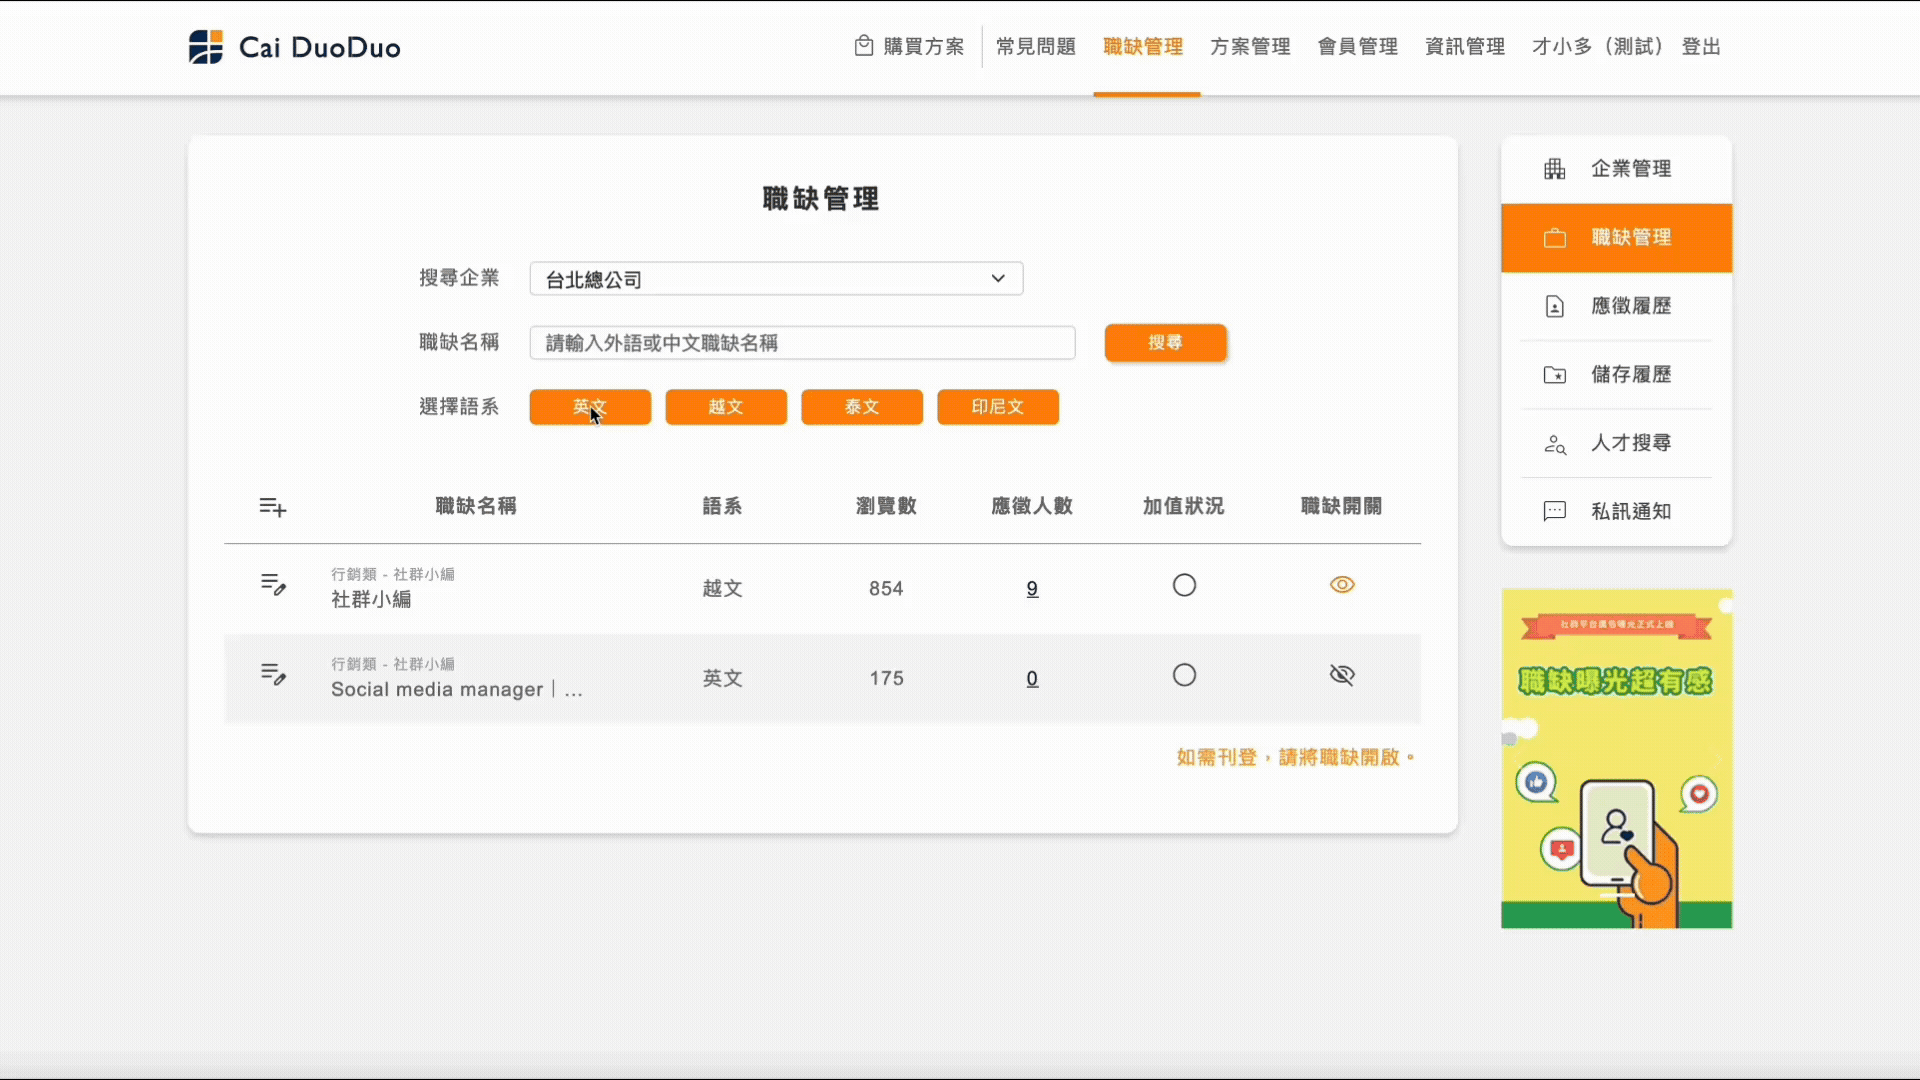Click the Cai DuoDuo logo

(294, 47)
